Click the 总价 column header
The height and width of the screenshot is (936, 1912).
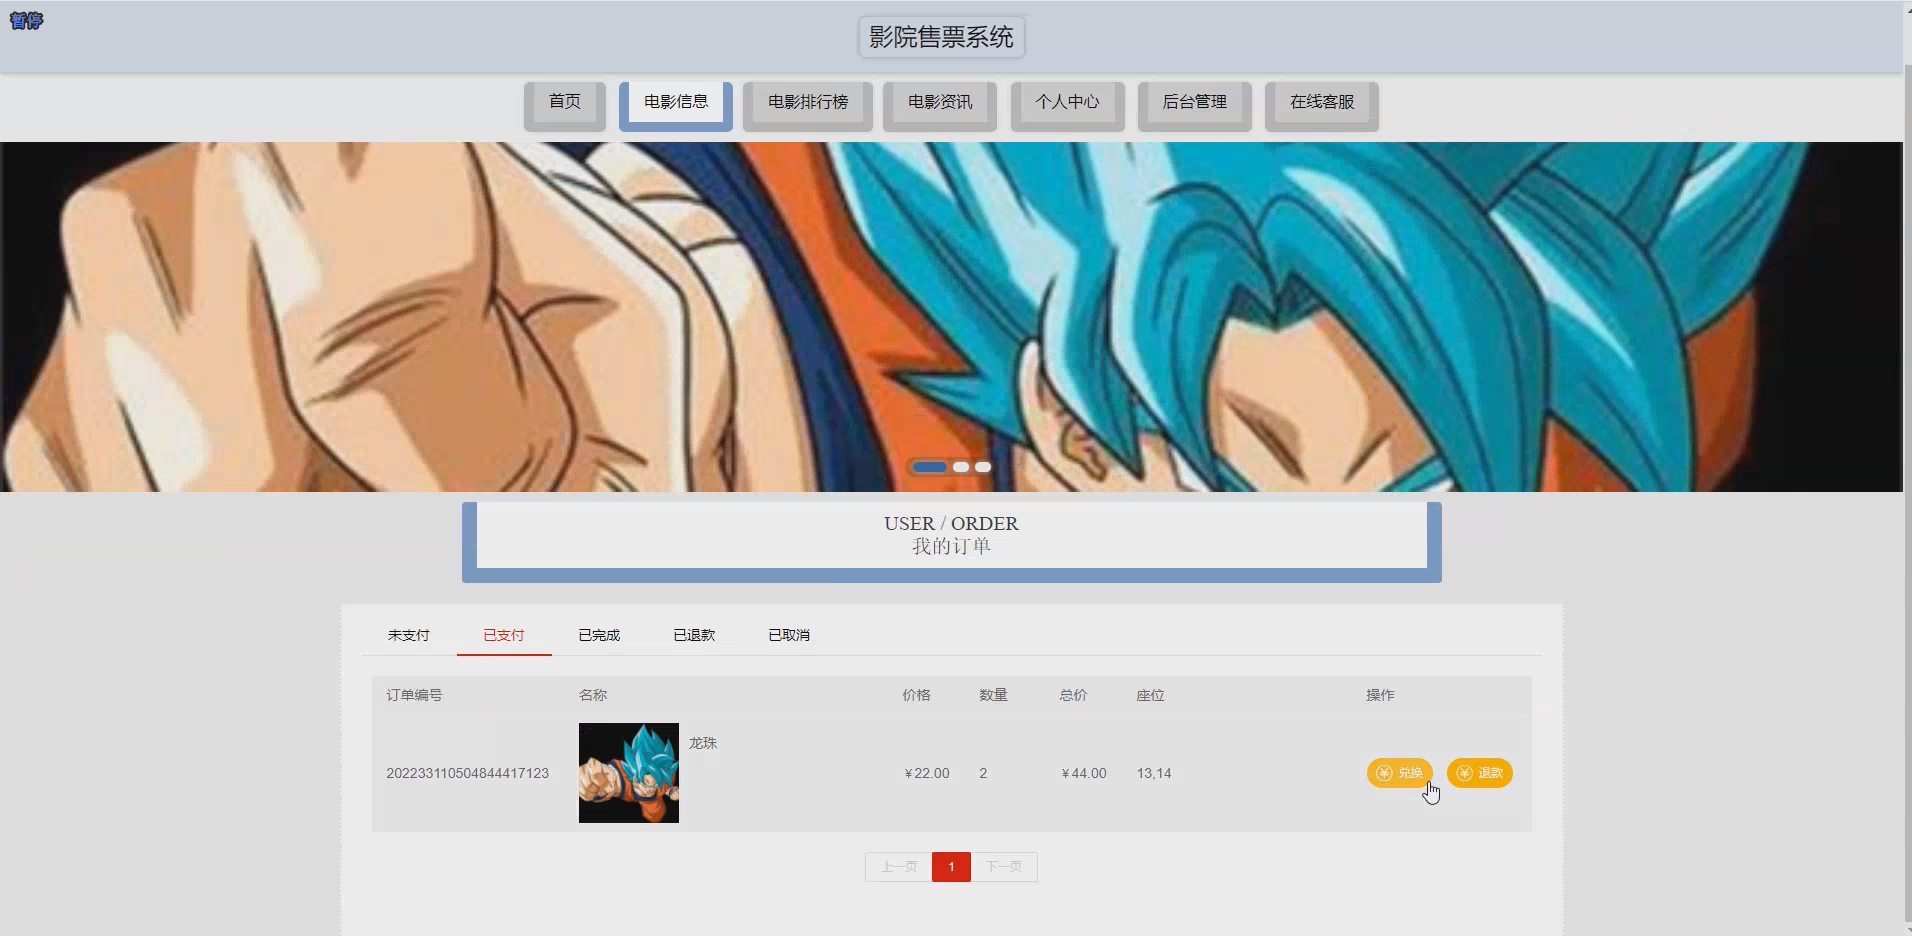pos(1073,695)
